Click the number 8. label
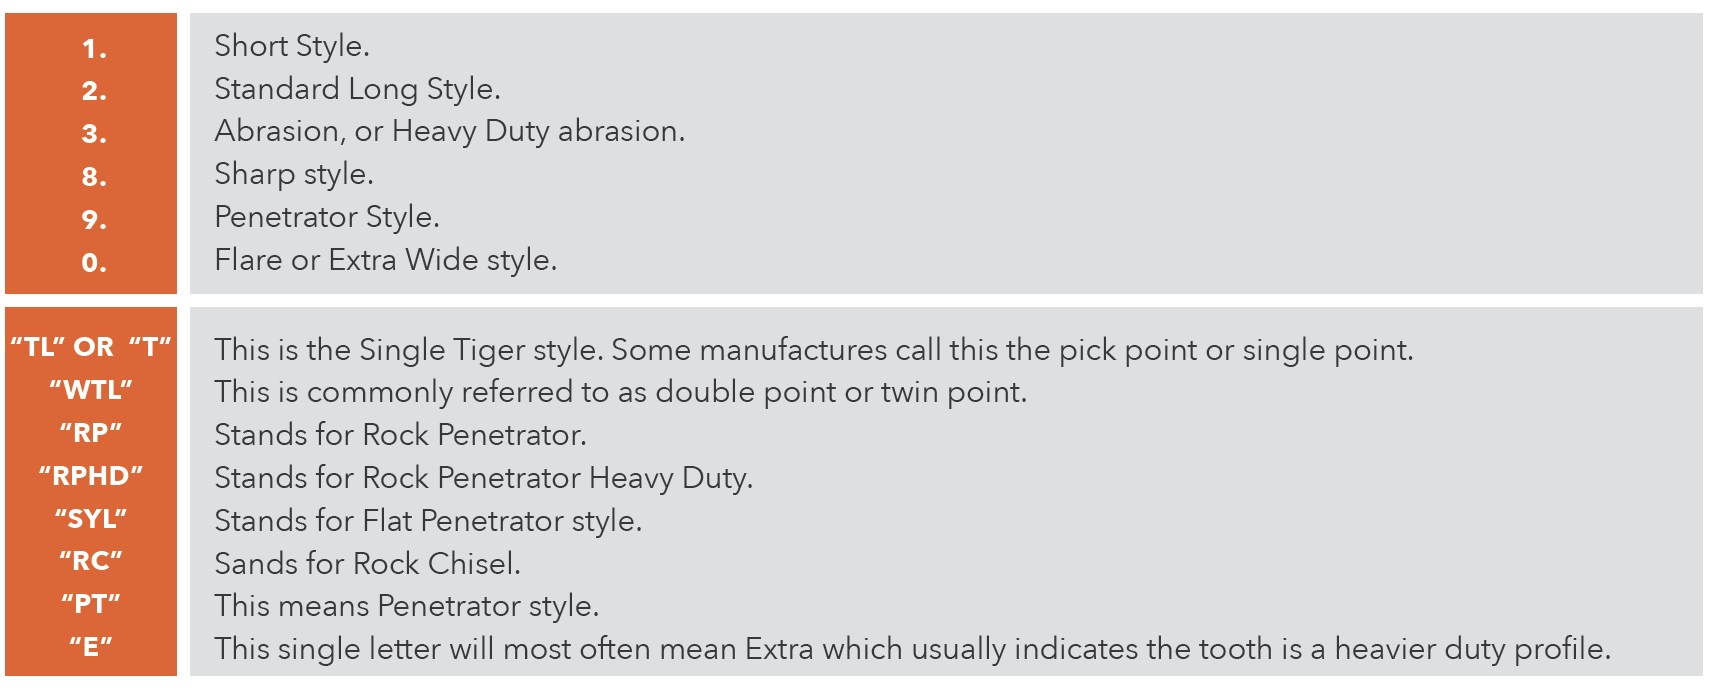This screenshot has width=1714, height=699. (94, 177)
